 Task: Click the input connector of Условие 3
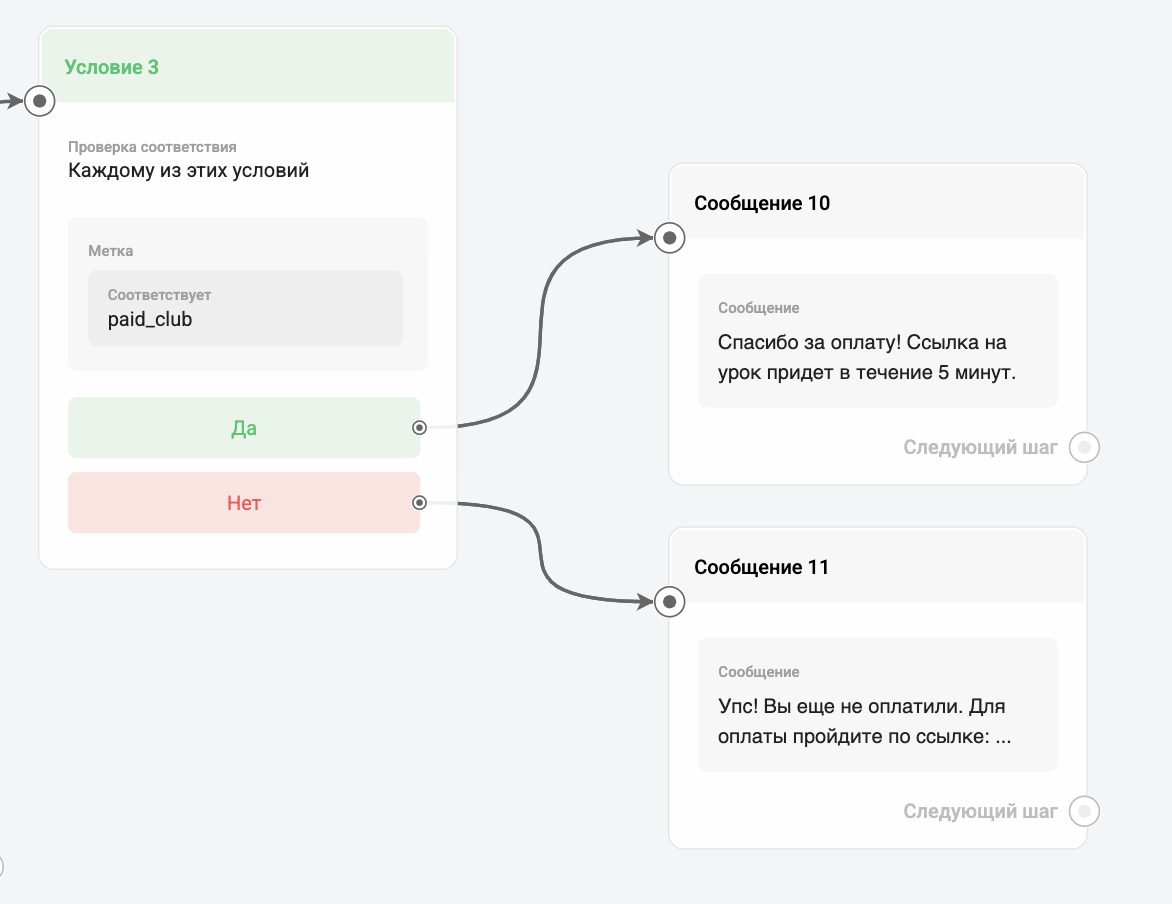[x=40, y=101]
